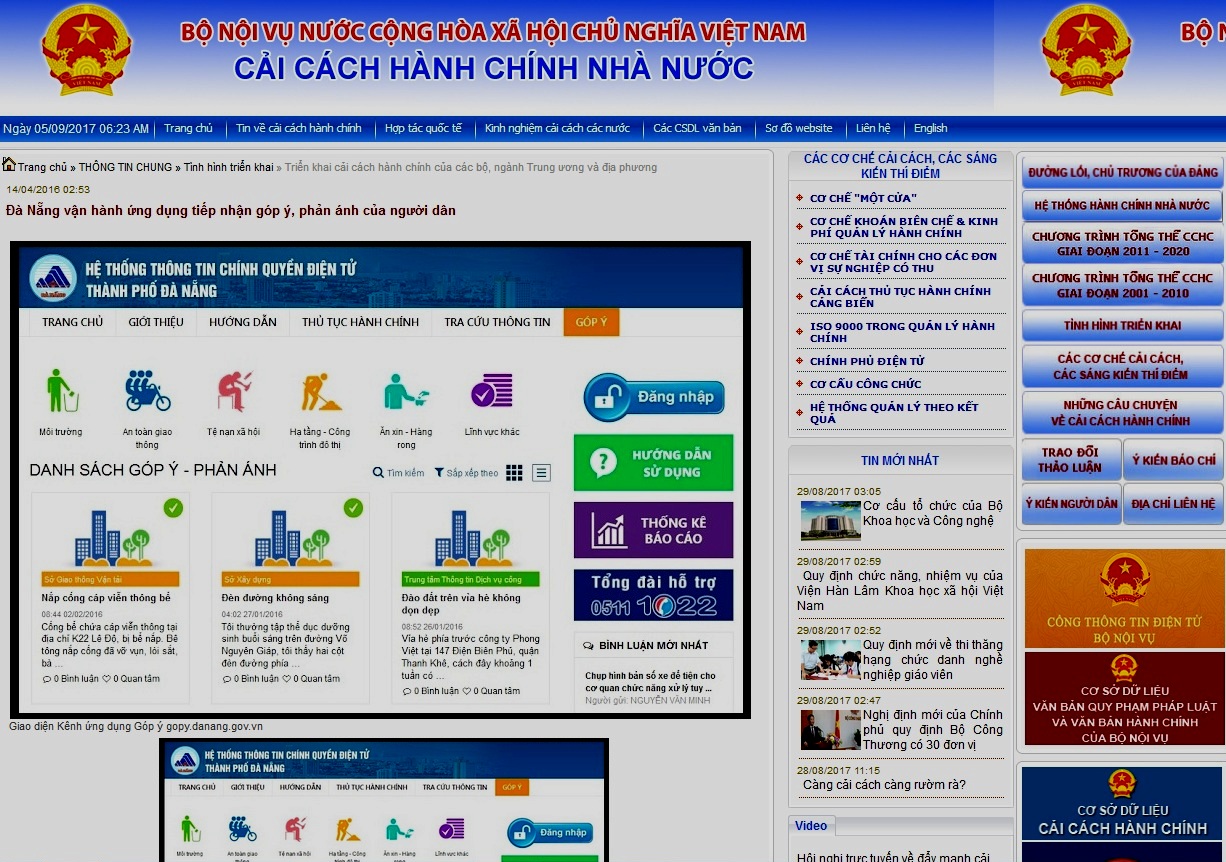Screen dimensions: 1226x862
Task: Open CHÍNH PHỦ ĐIỆN TỬ link
Action: (x=867, y=361)
